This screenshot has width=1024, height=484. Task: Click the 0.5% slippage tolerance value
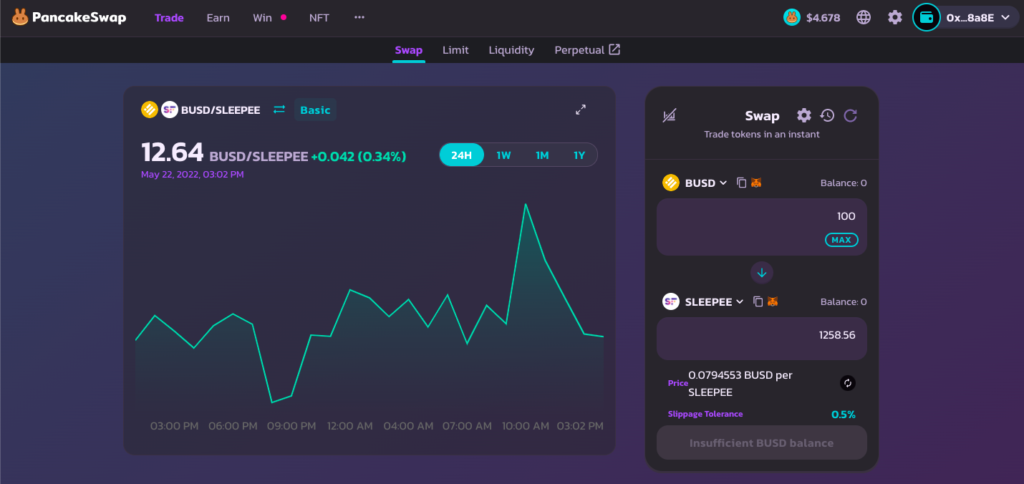pyautogui.click(x=843, y=414)
